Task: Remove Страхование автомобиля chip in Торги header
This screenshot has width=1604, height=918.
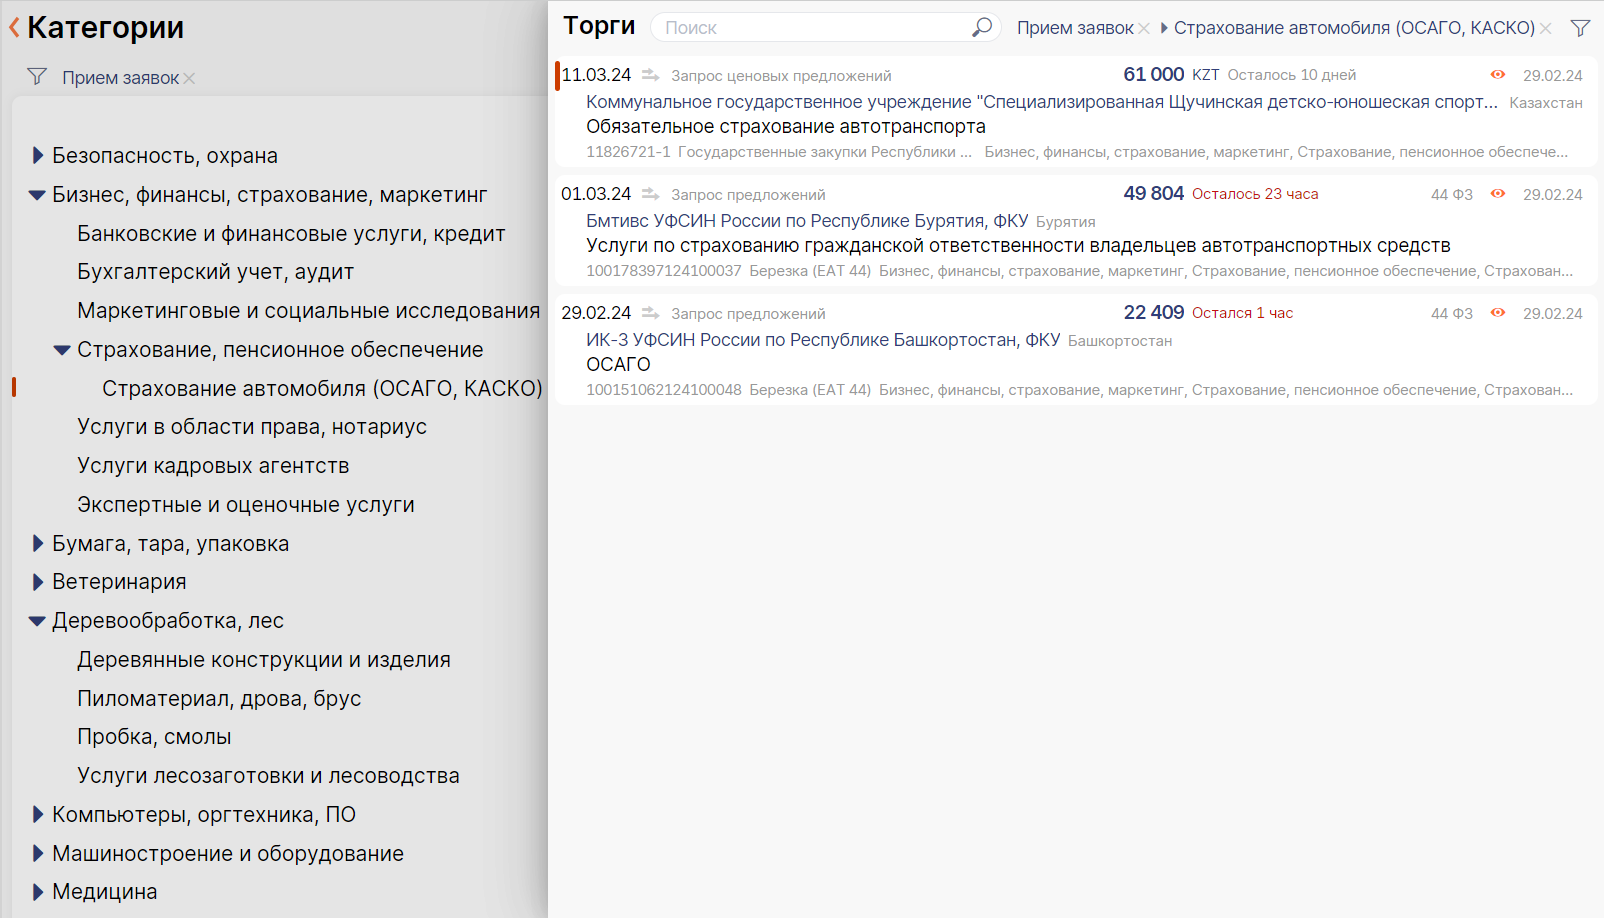Action: tap(1546, 29)
